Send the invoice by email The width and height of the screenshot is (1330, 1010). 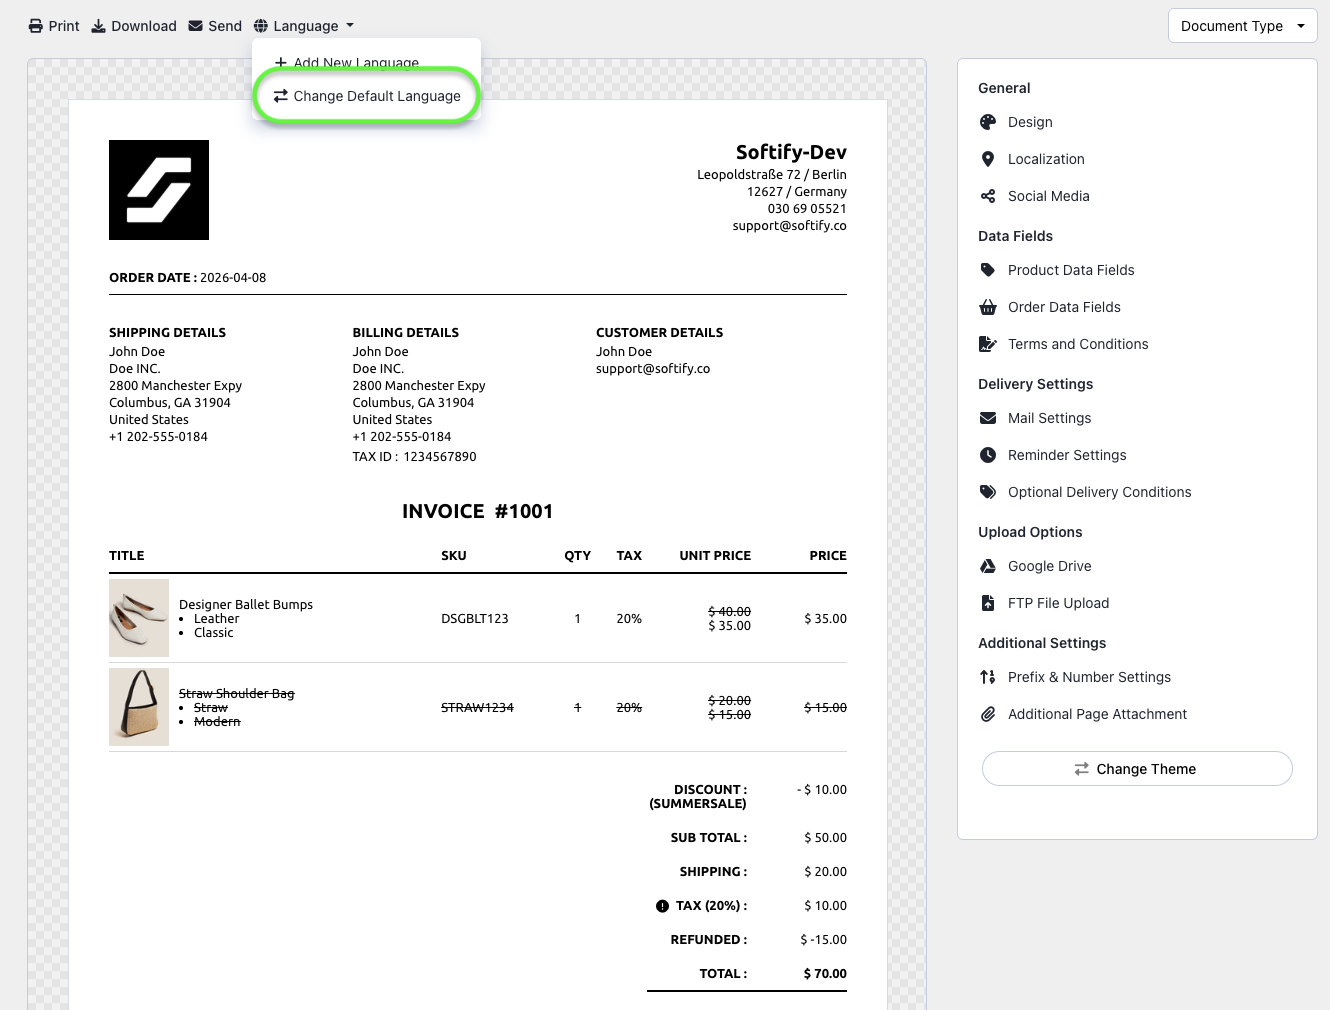click(x=215, y=26)
